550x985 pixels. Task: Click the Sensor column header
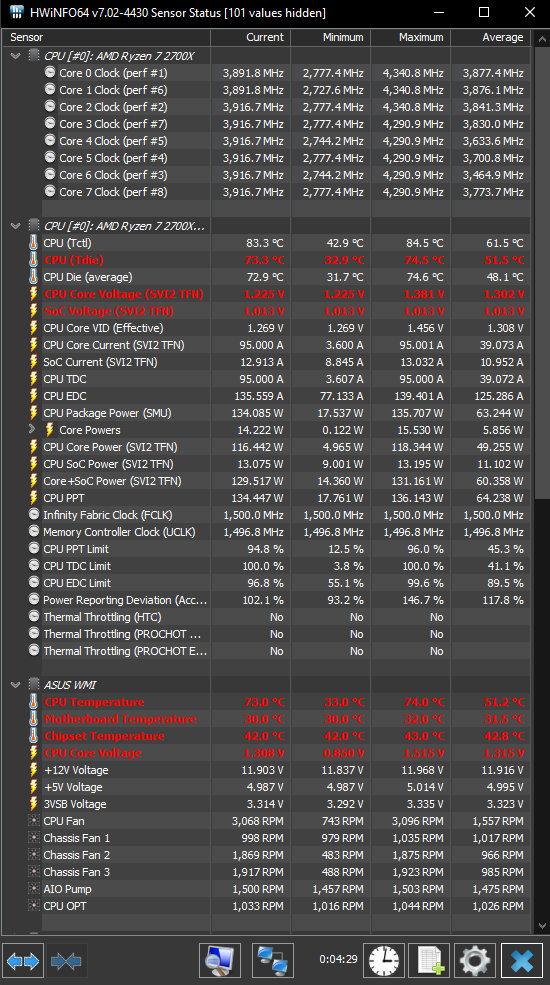point(105,37)
